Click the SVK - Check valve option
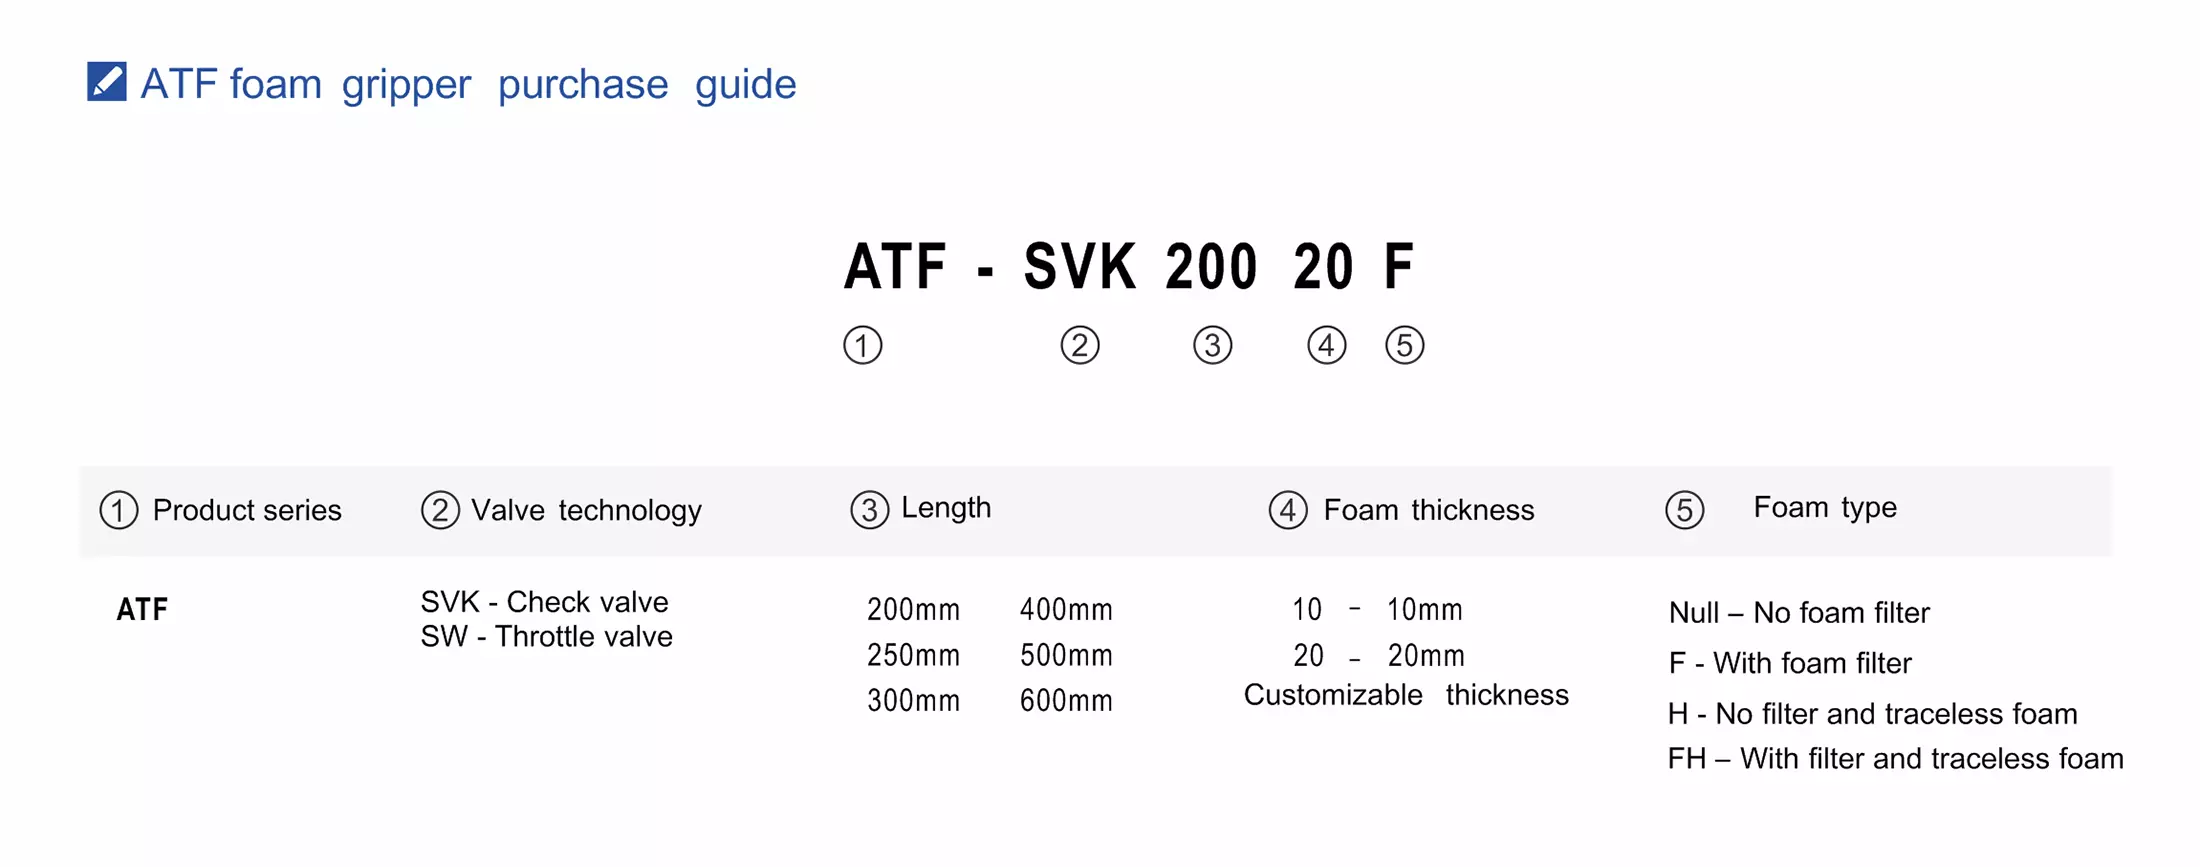This screenshot has width=2200, height=867. [544, 602]
